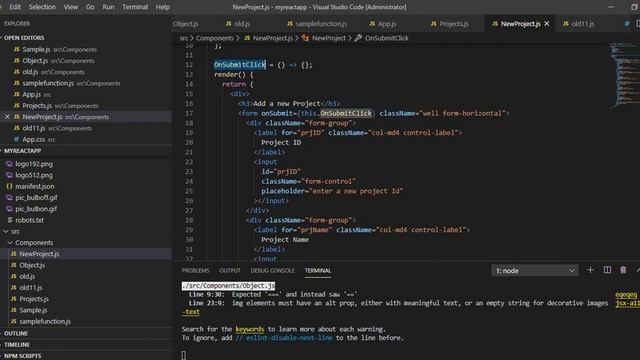The height and width of the screenshot is (360, 640).
Task: Open the Selection menu
Action: coord(42,7)
